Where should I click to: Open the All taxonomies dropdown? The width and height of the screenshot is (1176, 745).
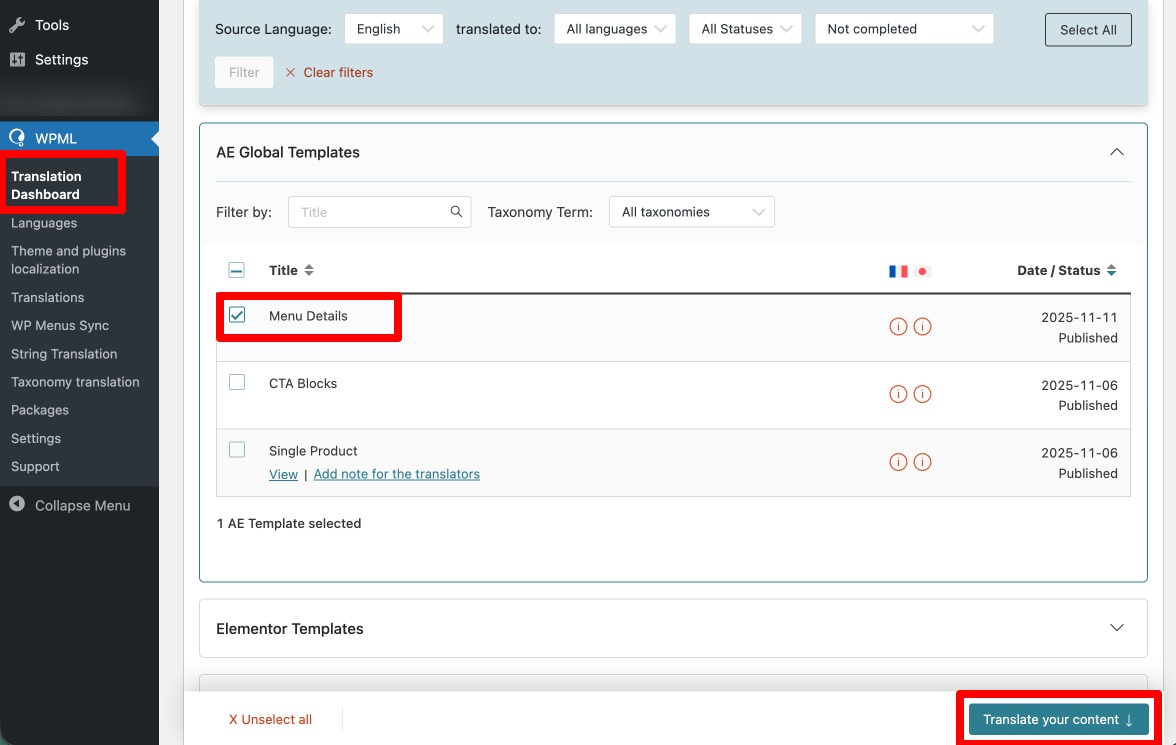[x=691, y=211]
